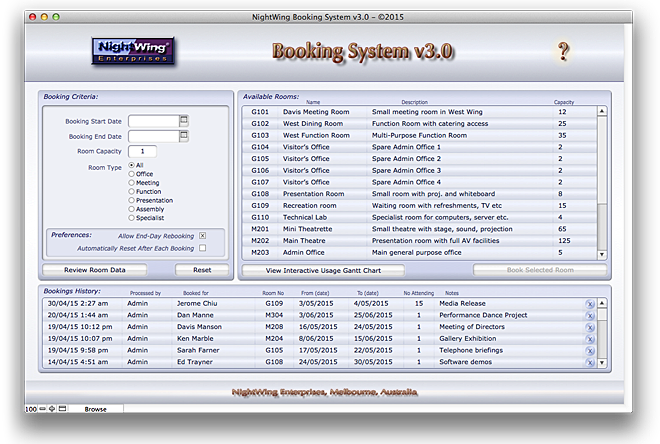Viewport: 660px width, 444px height.
Task: Select G101 Davis Meeting Room row
Action: [x=420, y=112]
